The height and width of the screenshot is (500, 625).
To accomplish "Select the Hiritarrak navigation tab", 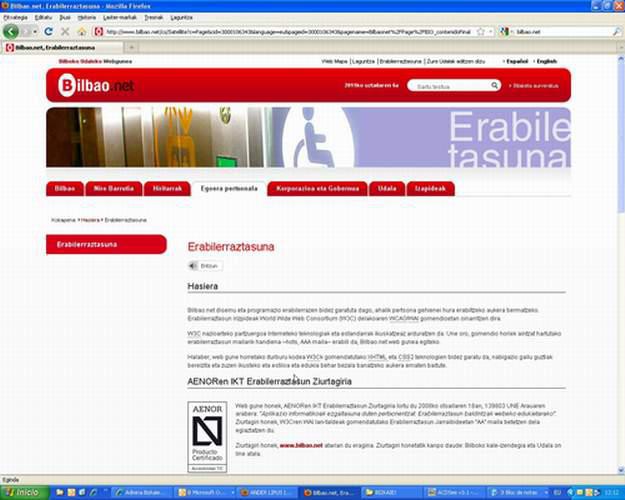I will 167,189.
